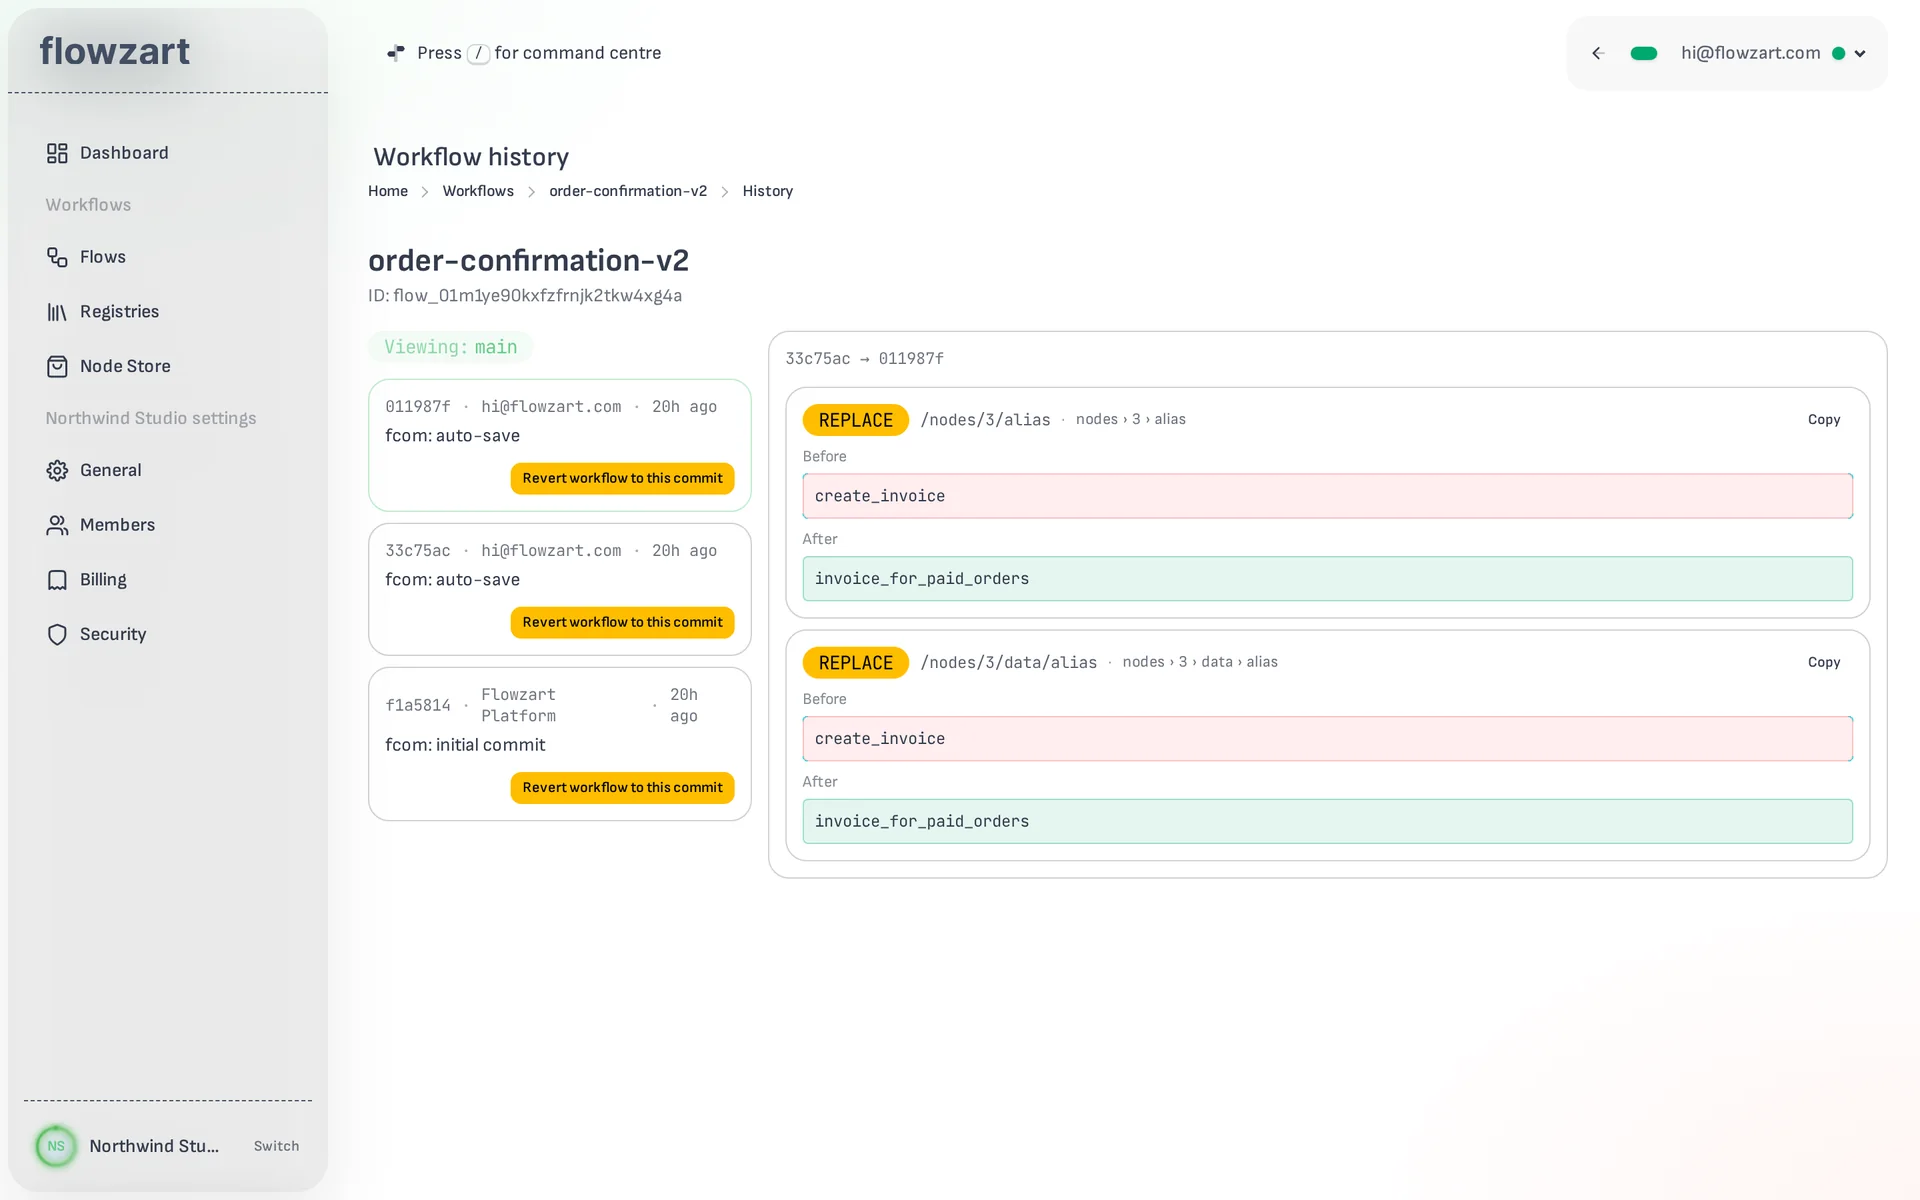The height and width of the screenshot is (1200, 1920).
Task: Click Before value in /nodes/3/data/alias card
Action: click(x=1327, y=739)
